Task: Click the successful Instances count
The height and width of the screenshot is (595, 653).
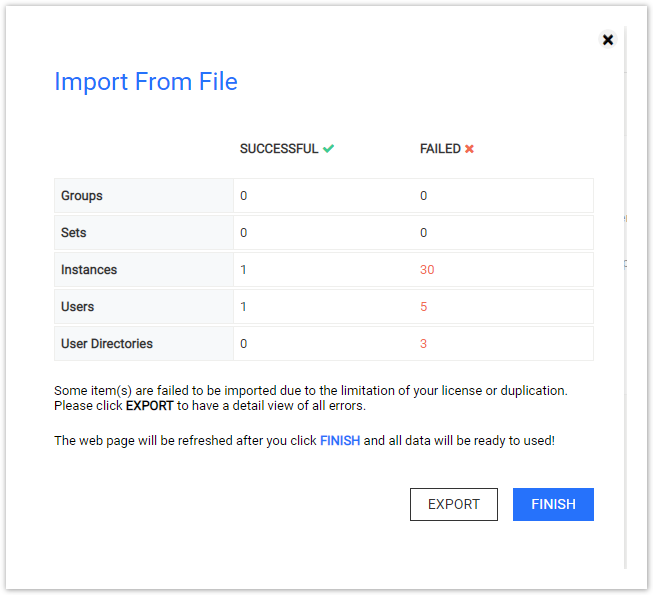Action: click(243, 270)
